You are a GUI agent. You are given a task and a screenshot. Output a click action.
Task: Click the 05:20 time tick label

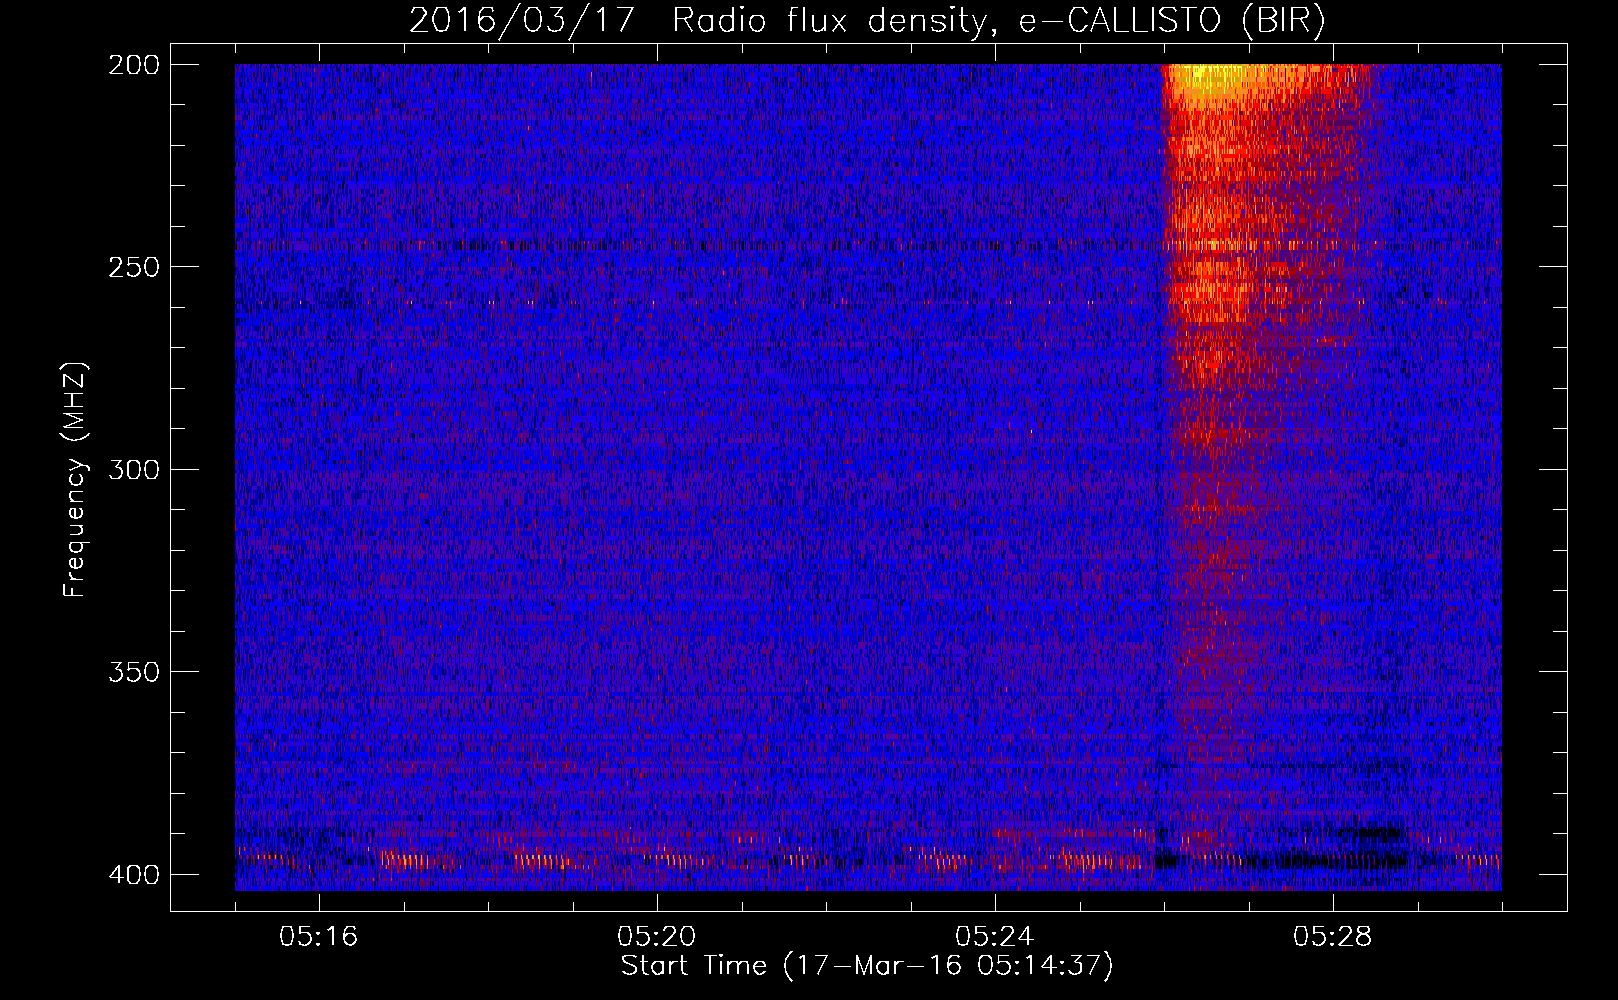[657, 936]
